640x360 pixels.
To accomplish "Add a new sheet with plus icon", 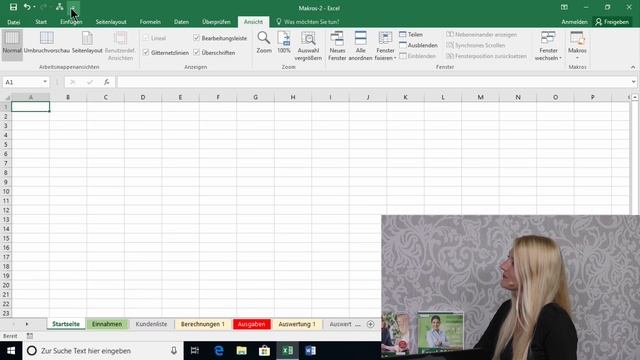I will pyautogui.click(x=371, y=324).
